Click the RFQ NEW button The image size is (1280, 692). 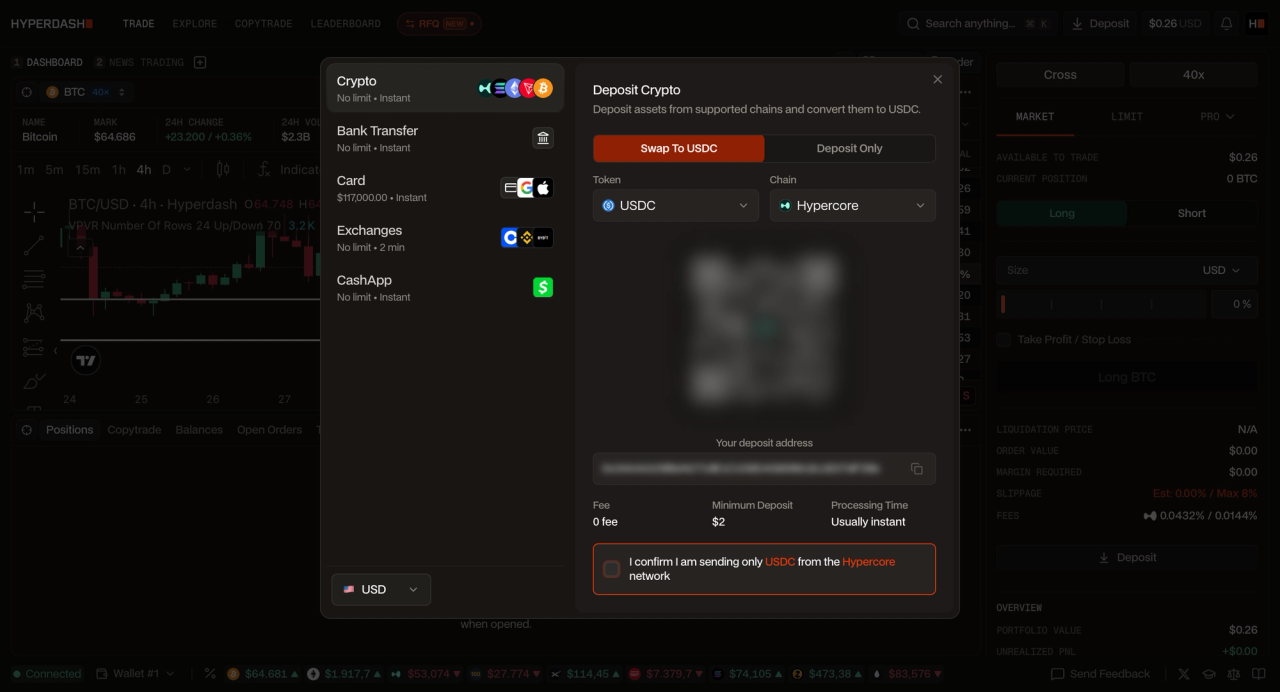[439, 24]
